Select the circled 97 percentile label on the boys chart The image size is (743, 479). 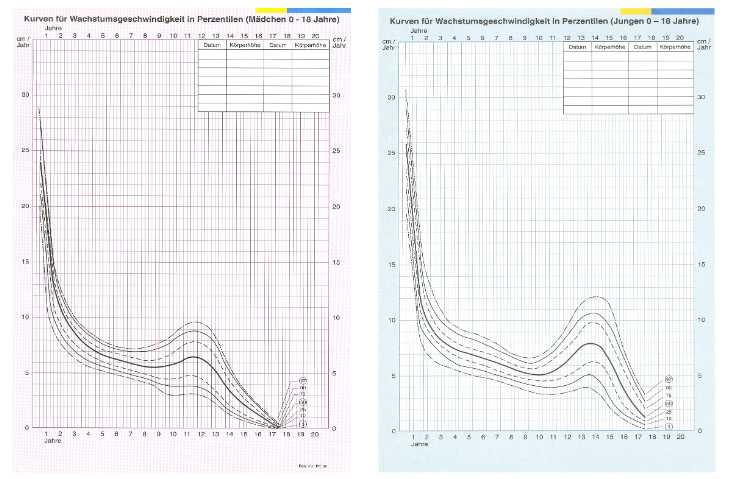[x=668, y=377]
